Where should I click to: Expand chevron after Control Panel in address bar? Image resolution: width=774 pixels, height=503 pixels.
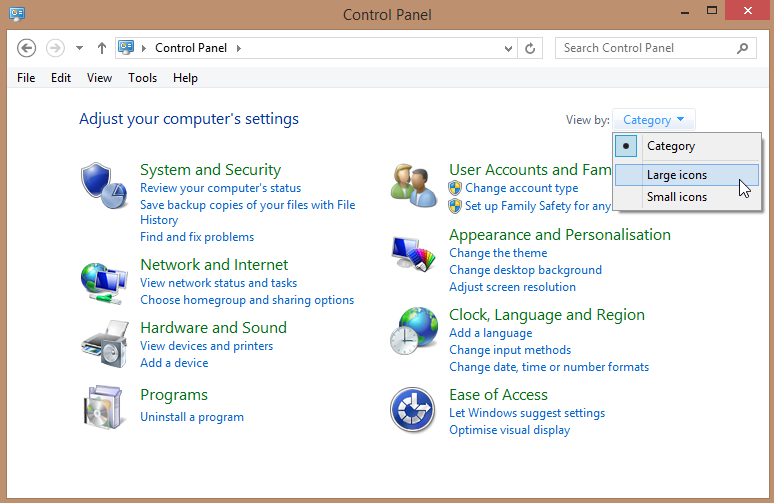(x=239, y=48)
